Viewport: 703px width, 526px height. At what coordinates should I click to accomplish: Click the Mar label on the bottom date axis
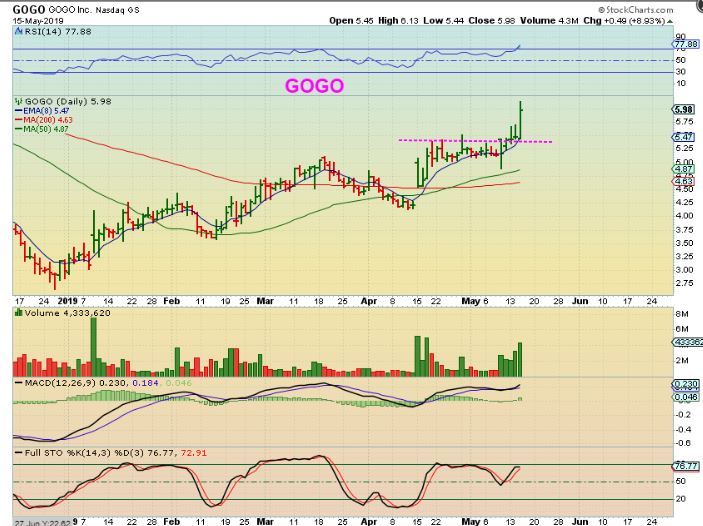click(265, 521)
